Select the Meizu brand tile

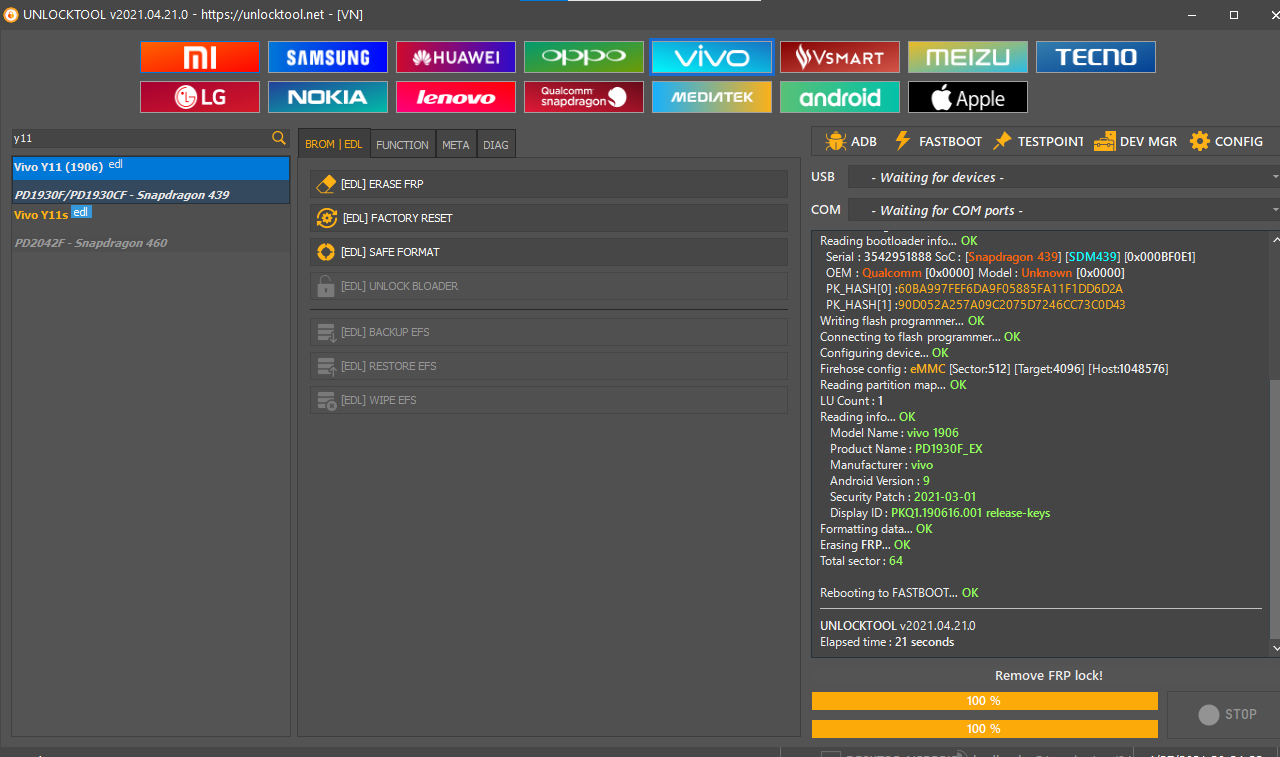coord(968,57)
